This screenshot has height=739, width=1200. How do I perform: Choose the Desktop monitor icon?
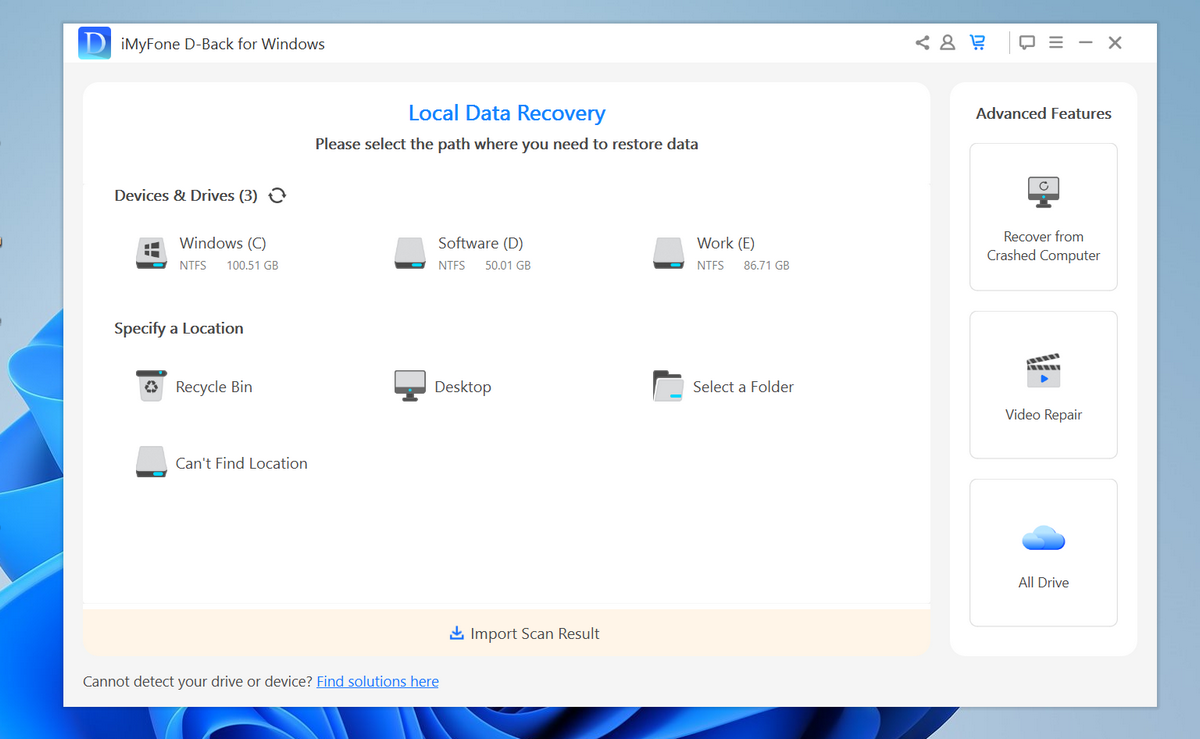(410, 386)
